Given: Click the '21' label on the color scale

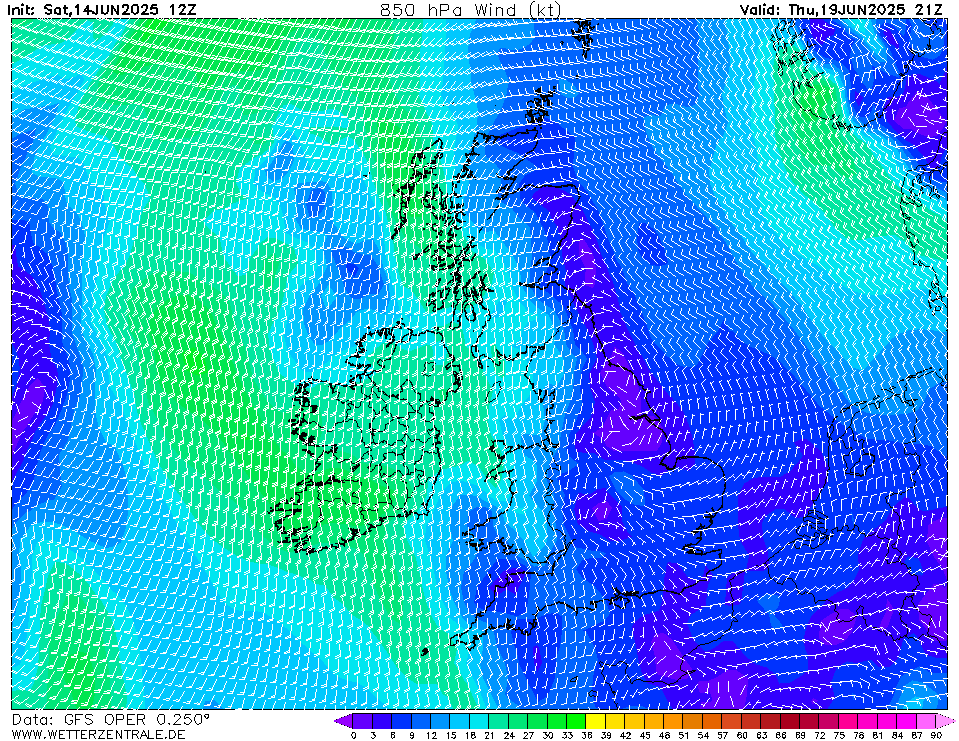Looking at the screenshot, I should tap(489, 735).
